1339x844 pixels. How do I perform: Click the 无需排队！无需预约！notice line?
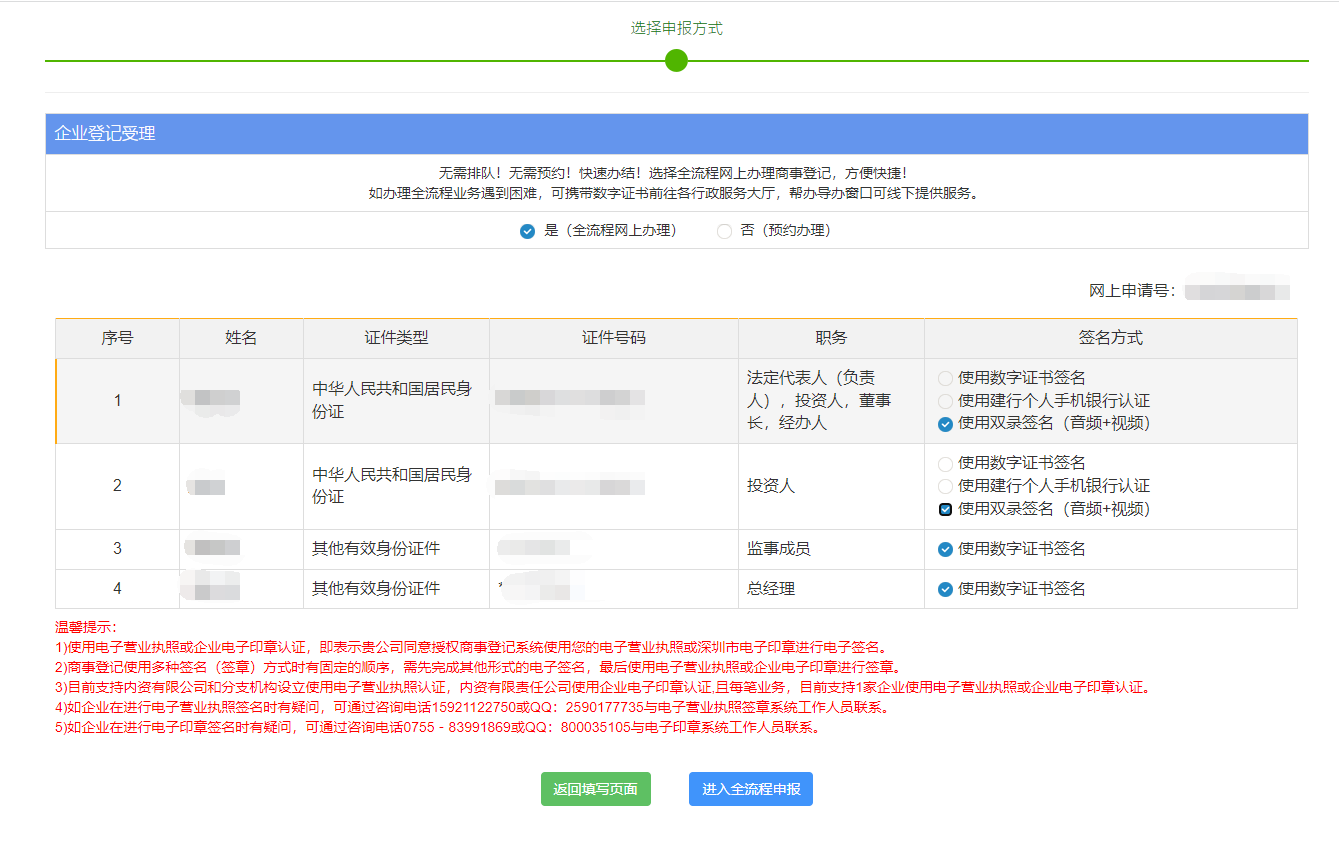[x=673, y=173]
